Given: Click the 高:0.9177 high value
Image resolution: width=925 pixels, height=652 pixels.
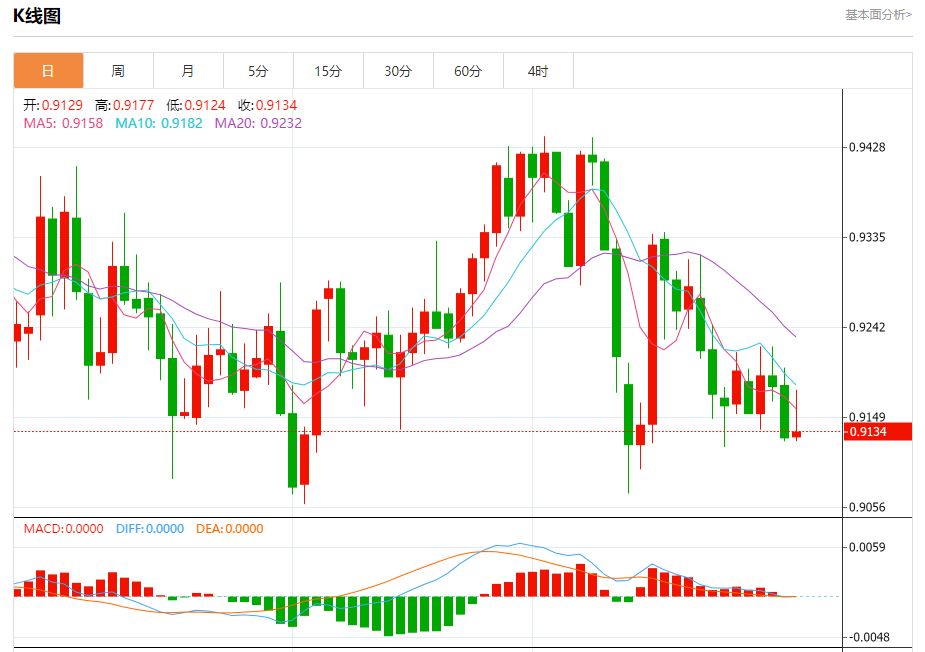Looking at the screenshot, I should [124, 105].
